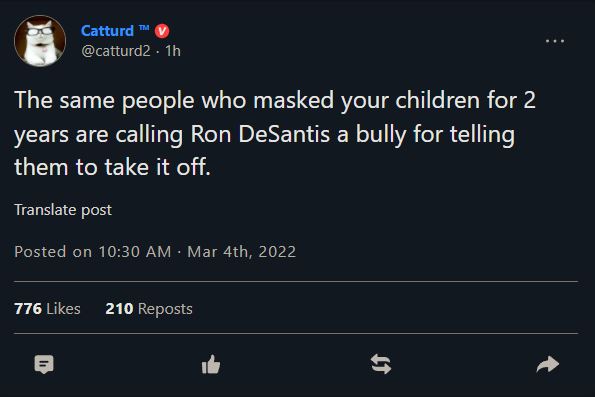Image resolution: width=595 pixels, height=397 pixels.
Task: Click the words Ron DeSantis in post
Action: point(260,134)
